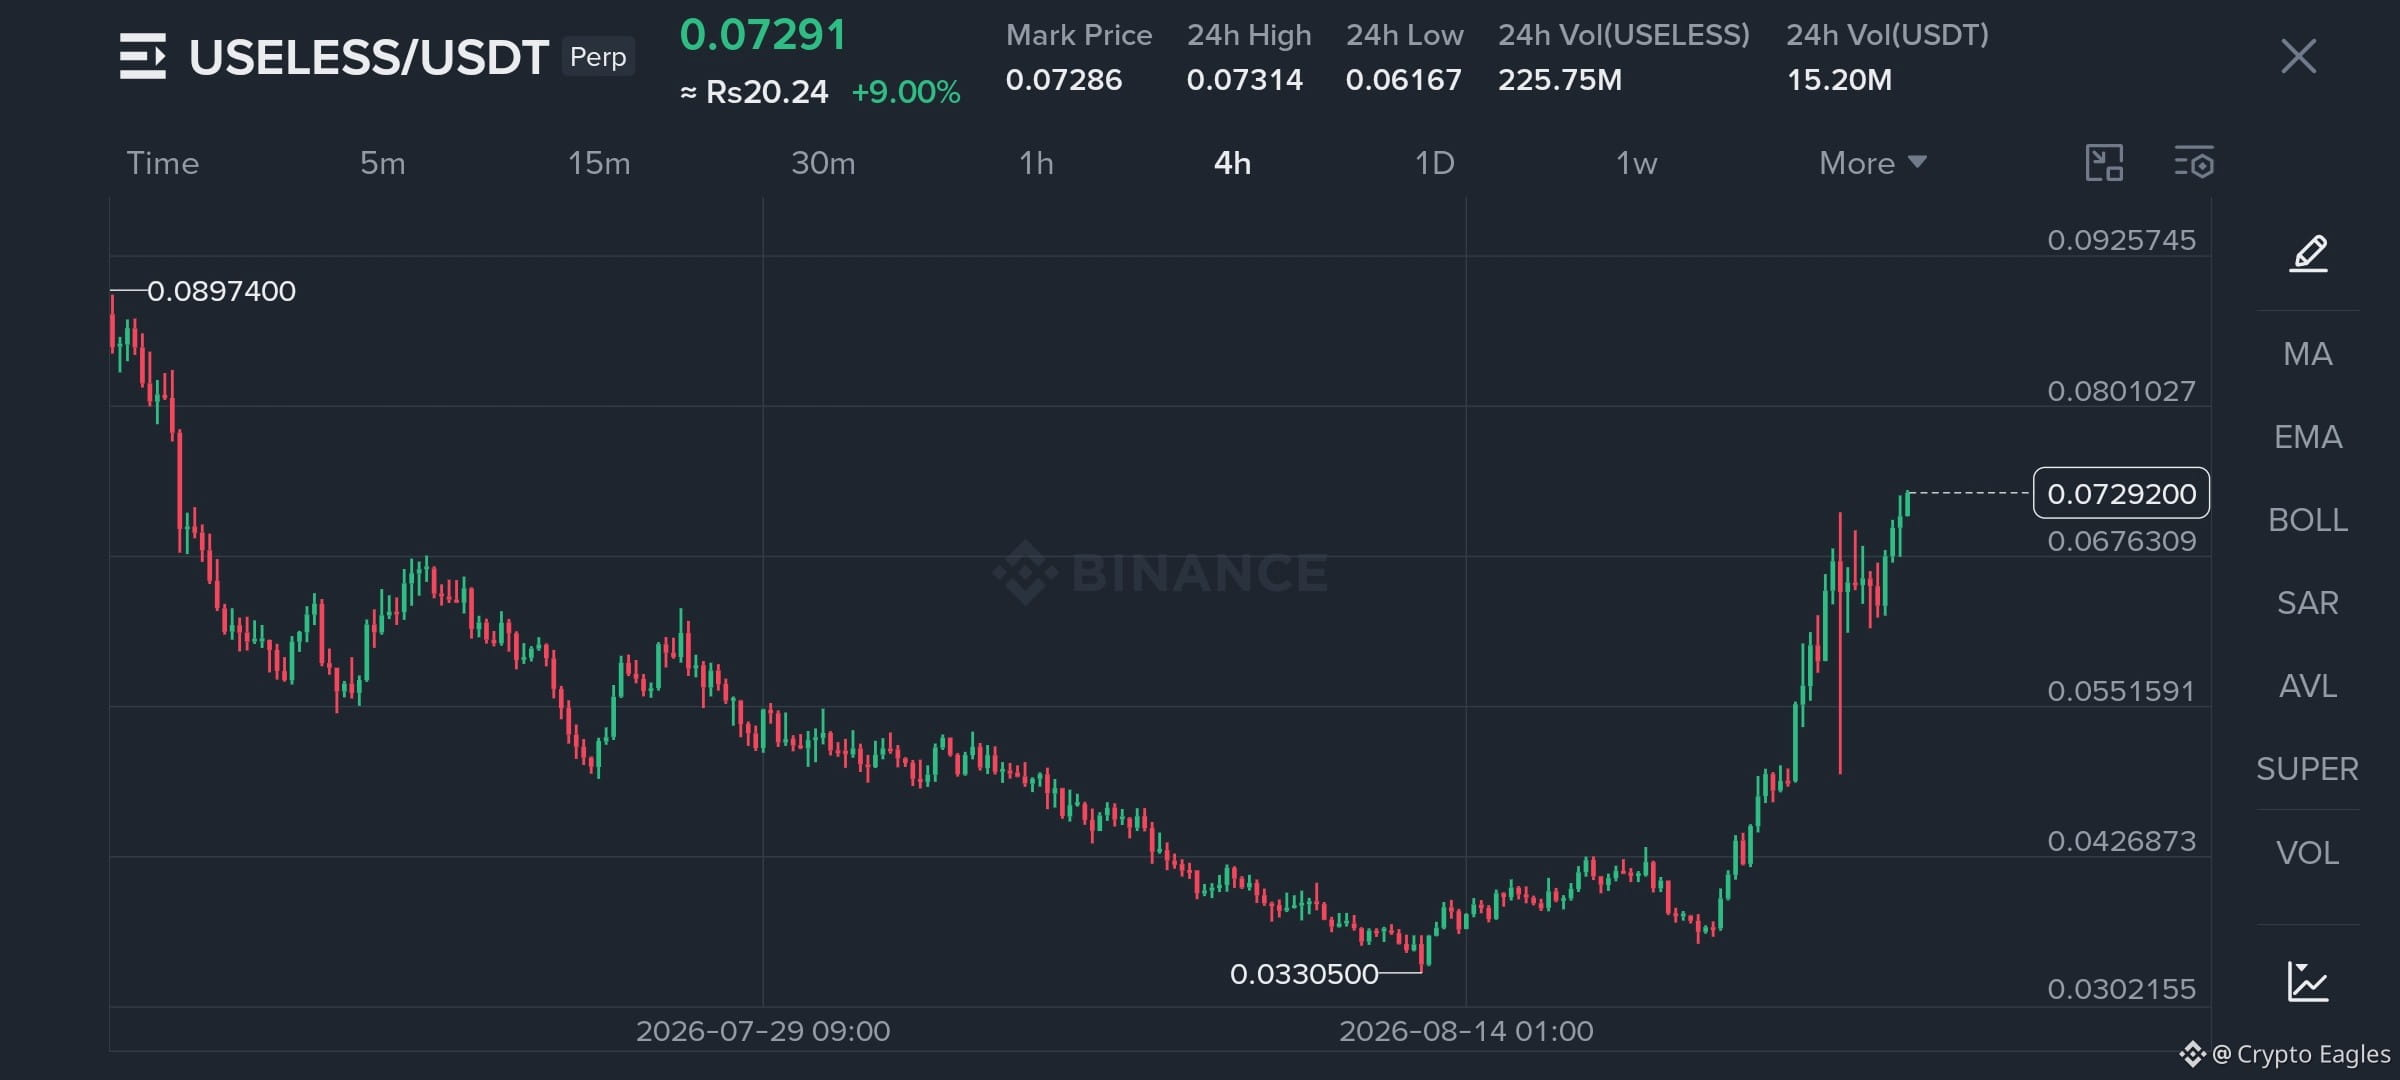Toggle the EMA indicator
The height and width of the screenshot is (1080, 2400).
point(2308,437)
